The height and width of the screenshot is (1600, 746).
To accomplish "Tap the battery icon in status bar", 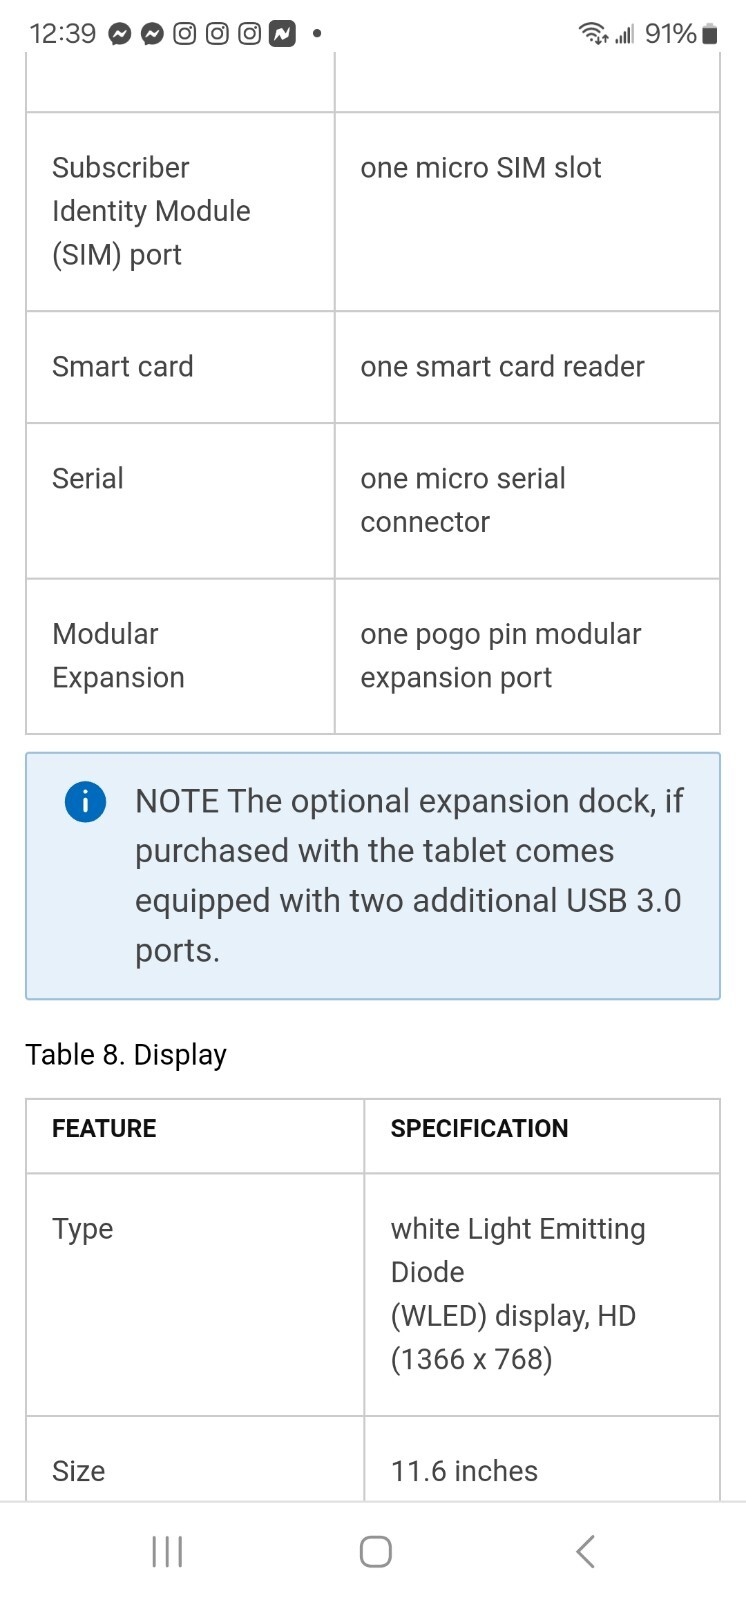I will [709, 34].
